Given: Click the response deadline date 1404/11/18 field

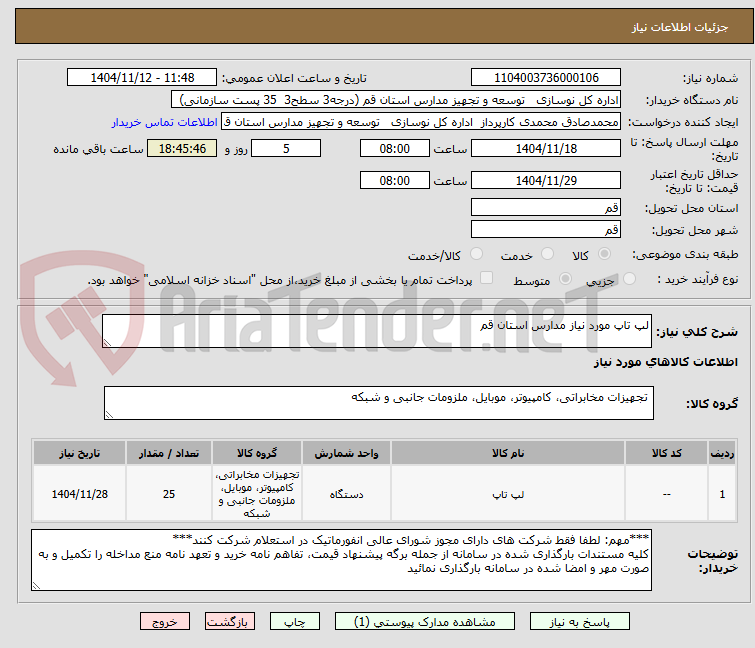Looking at the screenshot, I should [546, 148].
